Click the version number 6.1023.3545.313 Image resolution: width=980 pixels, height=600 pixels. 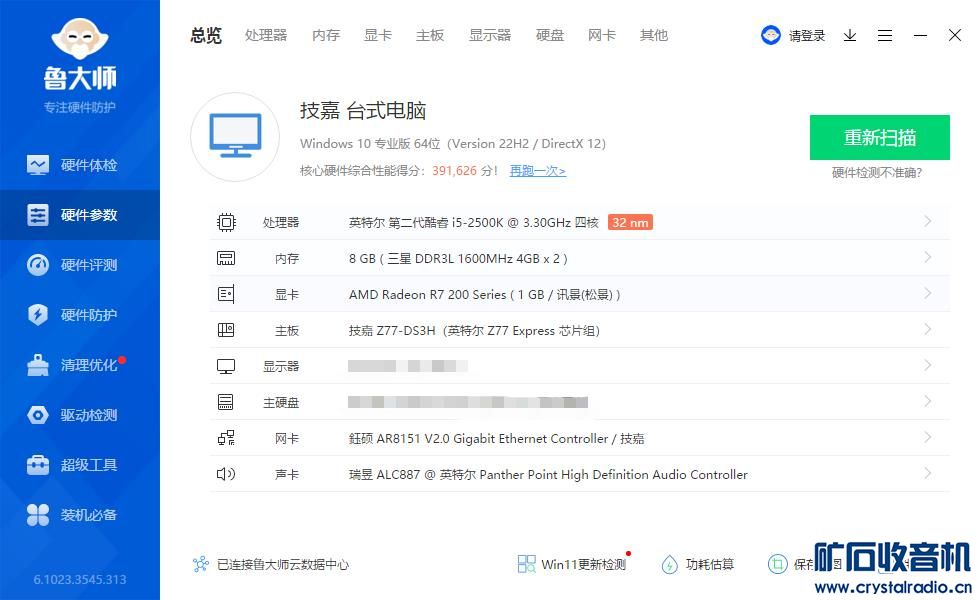pyautogui.click(x=80, y=579)
